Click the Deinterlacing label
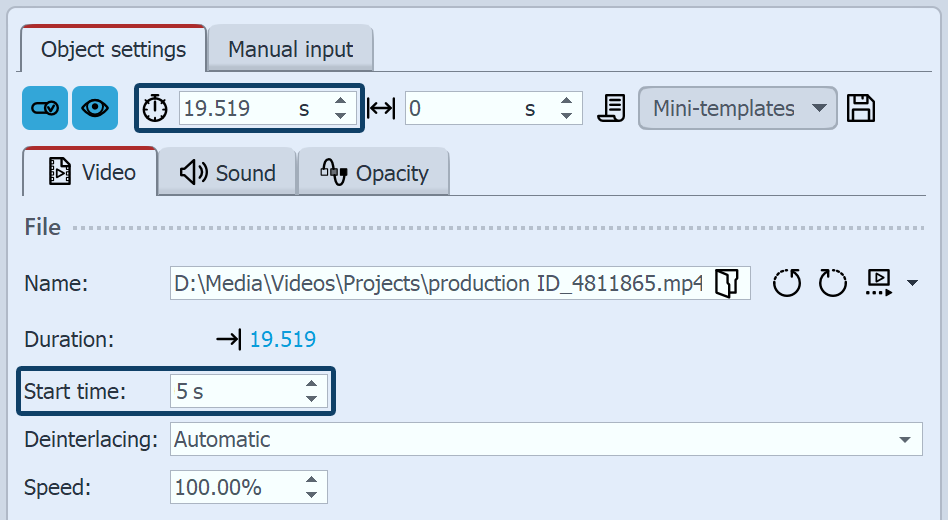 91,440
